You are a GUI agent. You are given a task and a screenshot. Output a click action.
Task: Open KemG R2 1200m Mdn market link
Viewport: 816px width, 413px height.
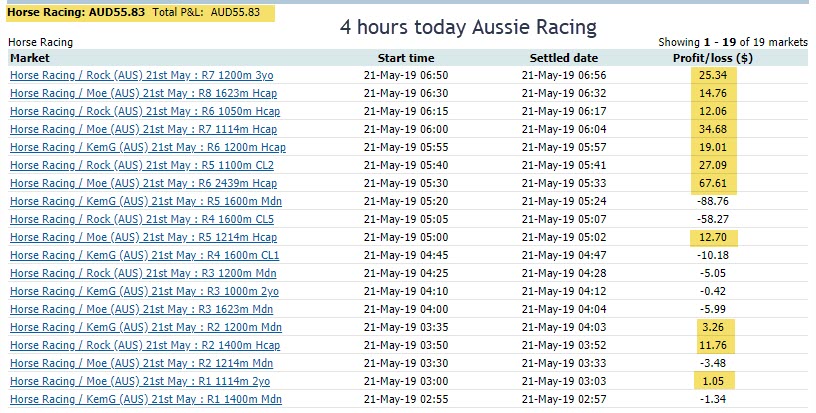(x=146, y=327)
